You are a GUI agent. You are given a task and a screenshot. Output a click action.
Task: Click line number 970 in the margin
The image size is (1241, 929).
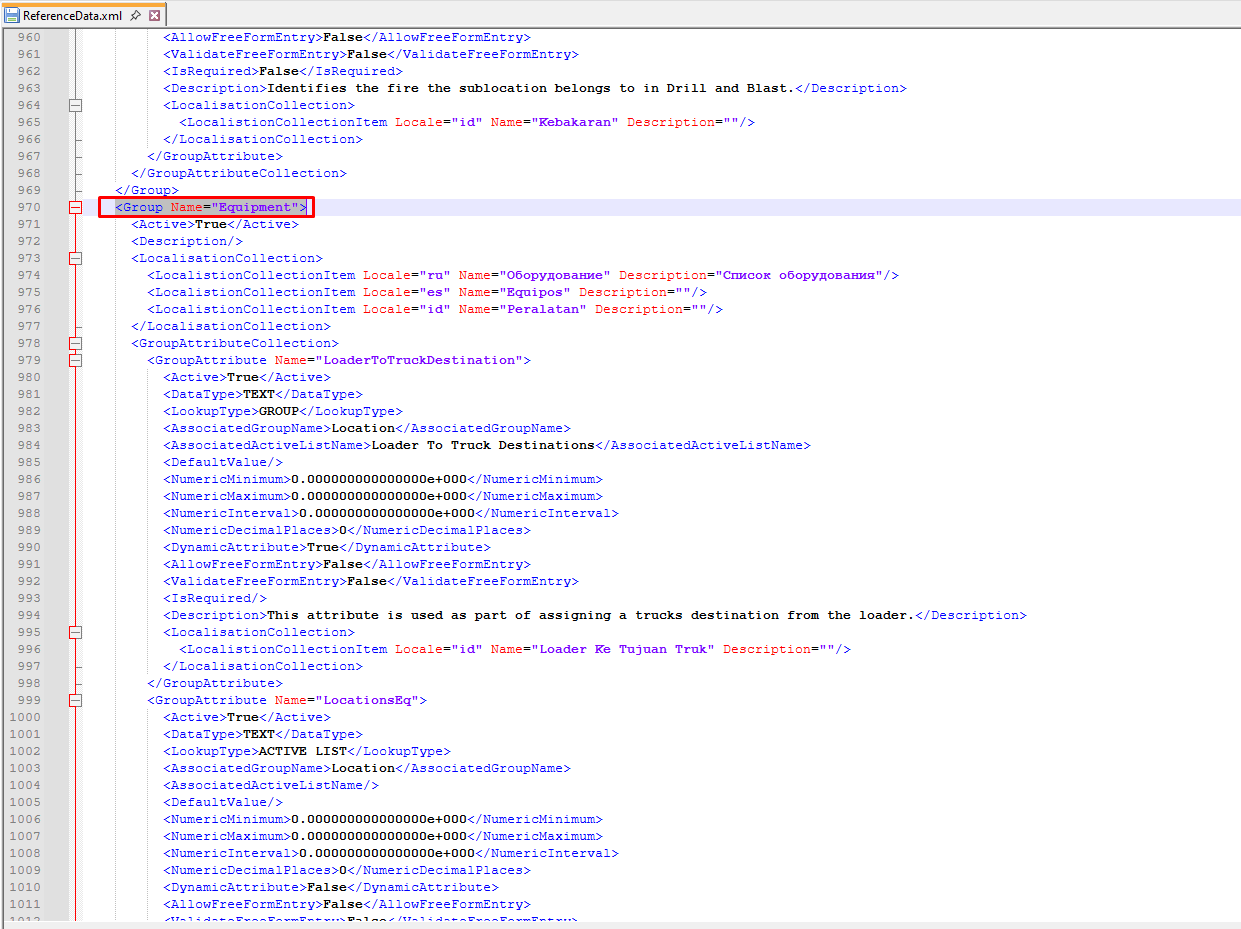28,207
